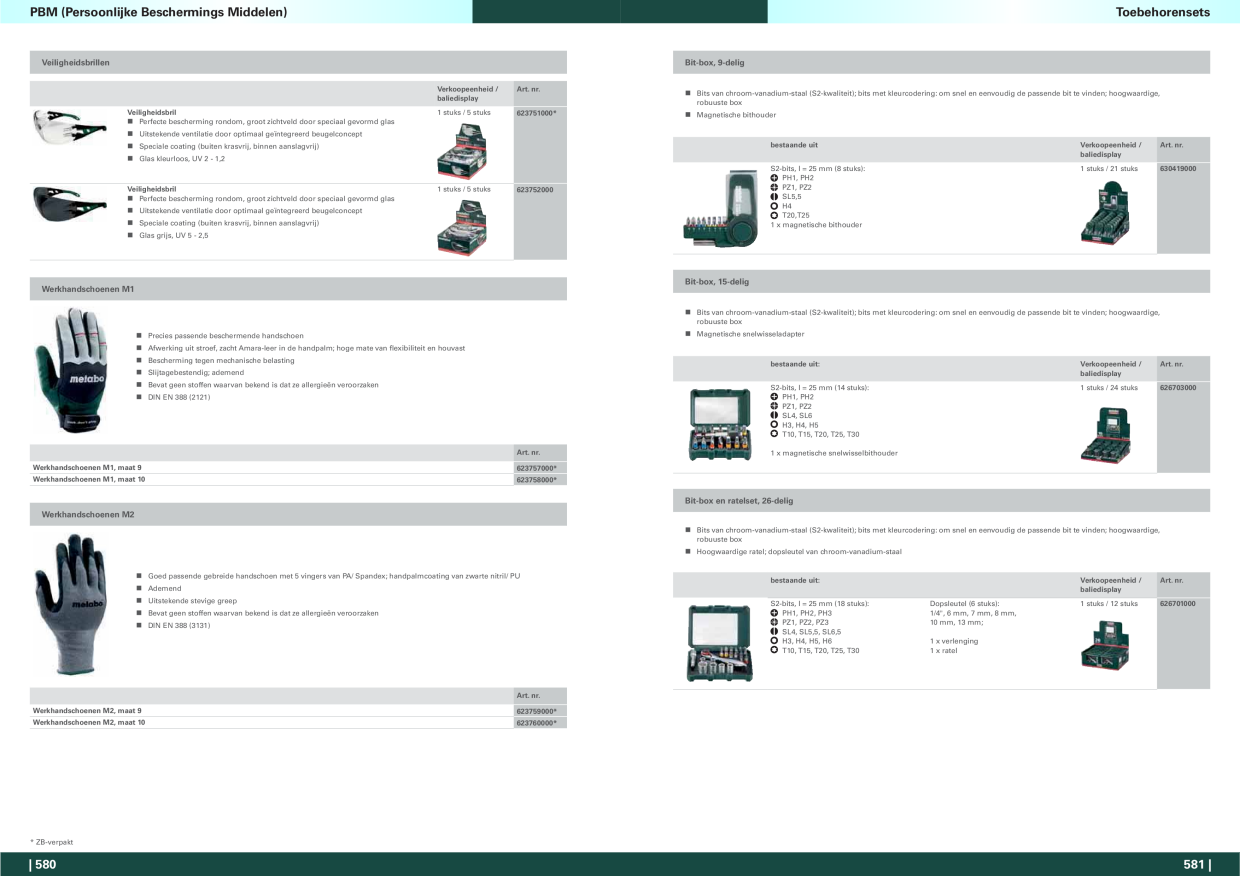Click the 26-delig ratchet set product image

pyautogui.click(x=721, y=642)
